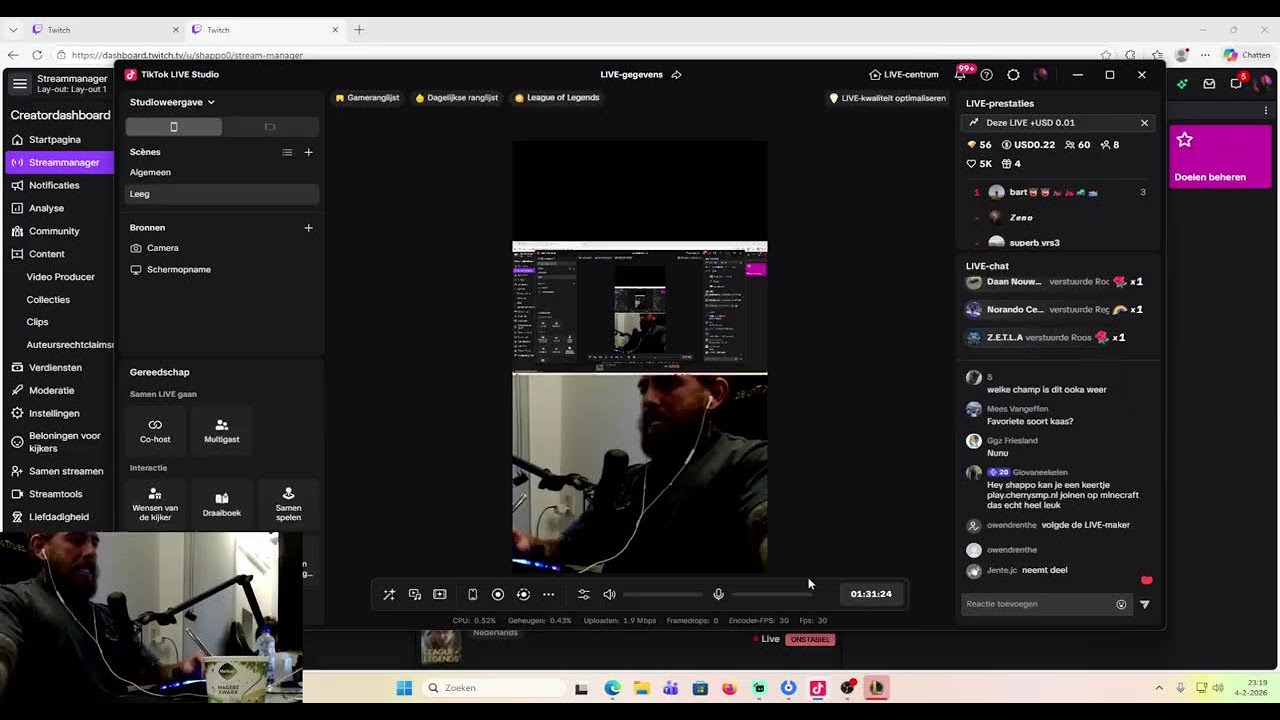
Task: Click top viewer bart in ranking
Action: pos(1060,192)
